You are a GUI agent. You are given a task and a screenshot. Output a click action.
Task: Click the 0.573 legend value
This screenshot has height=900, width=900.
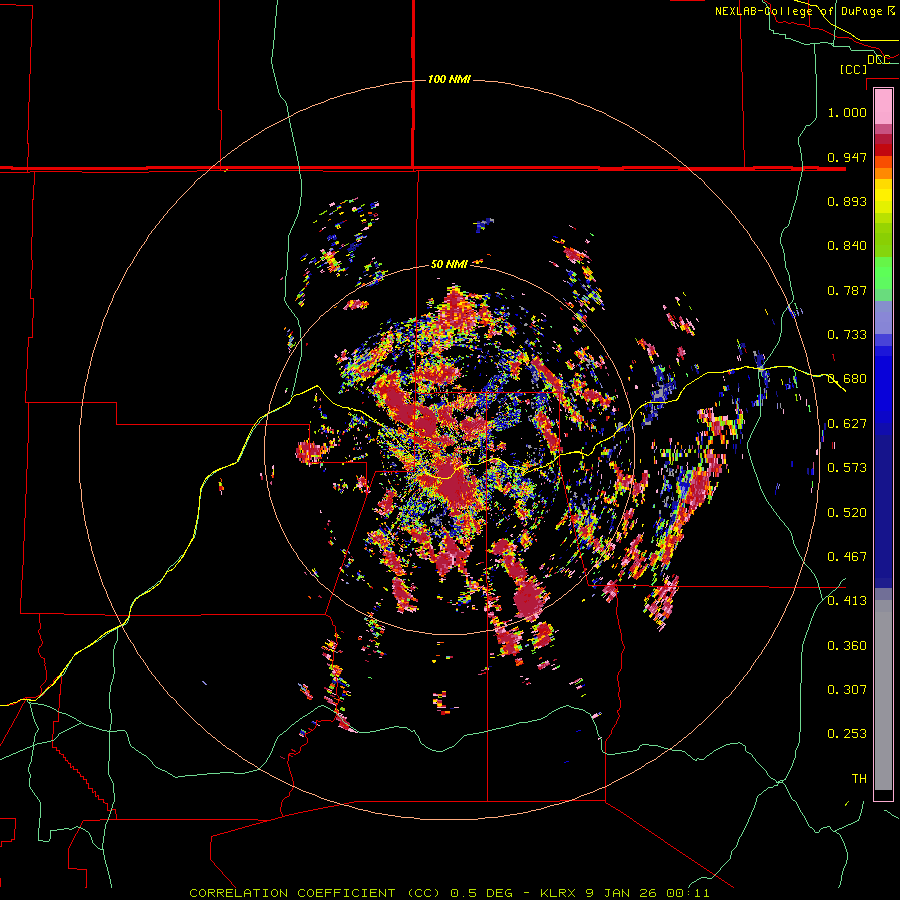tap(847, 468)
